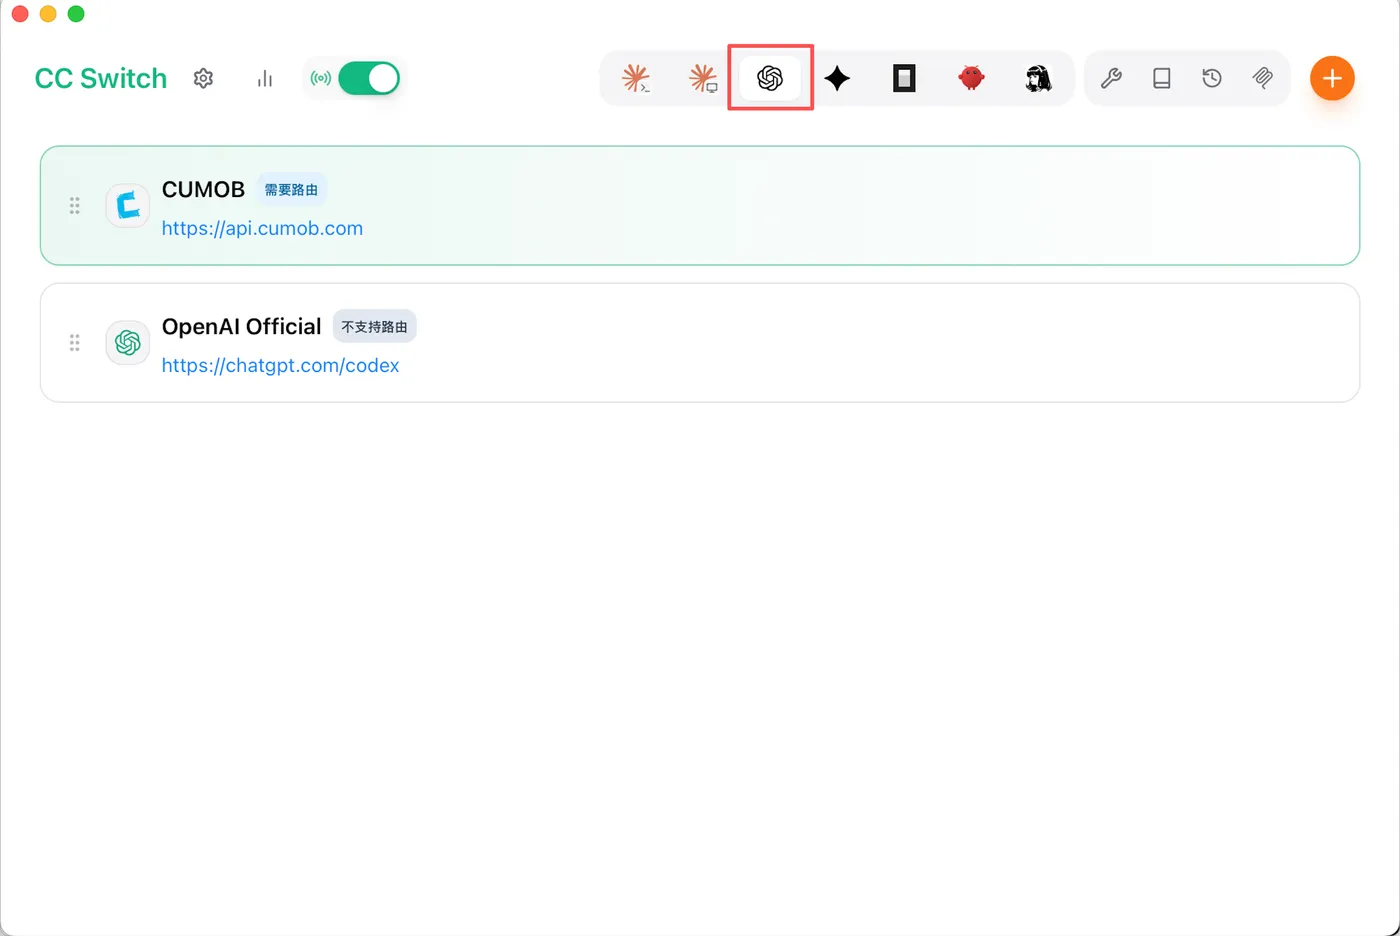This screenshot has width=1400, height=936.
Task: Close the window with the red button
Action: point(20,14)
